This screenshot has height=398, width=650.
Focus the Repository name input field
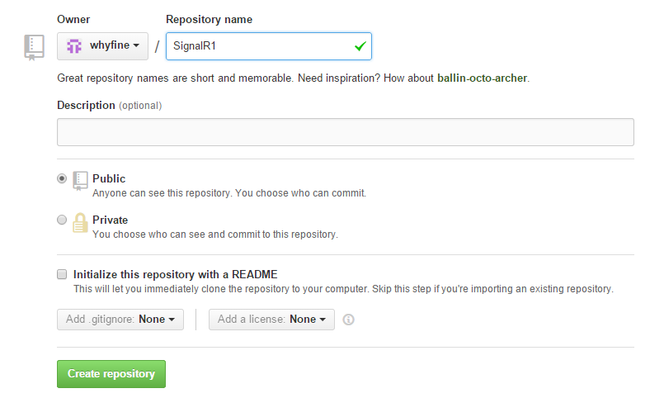269,46
